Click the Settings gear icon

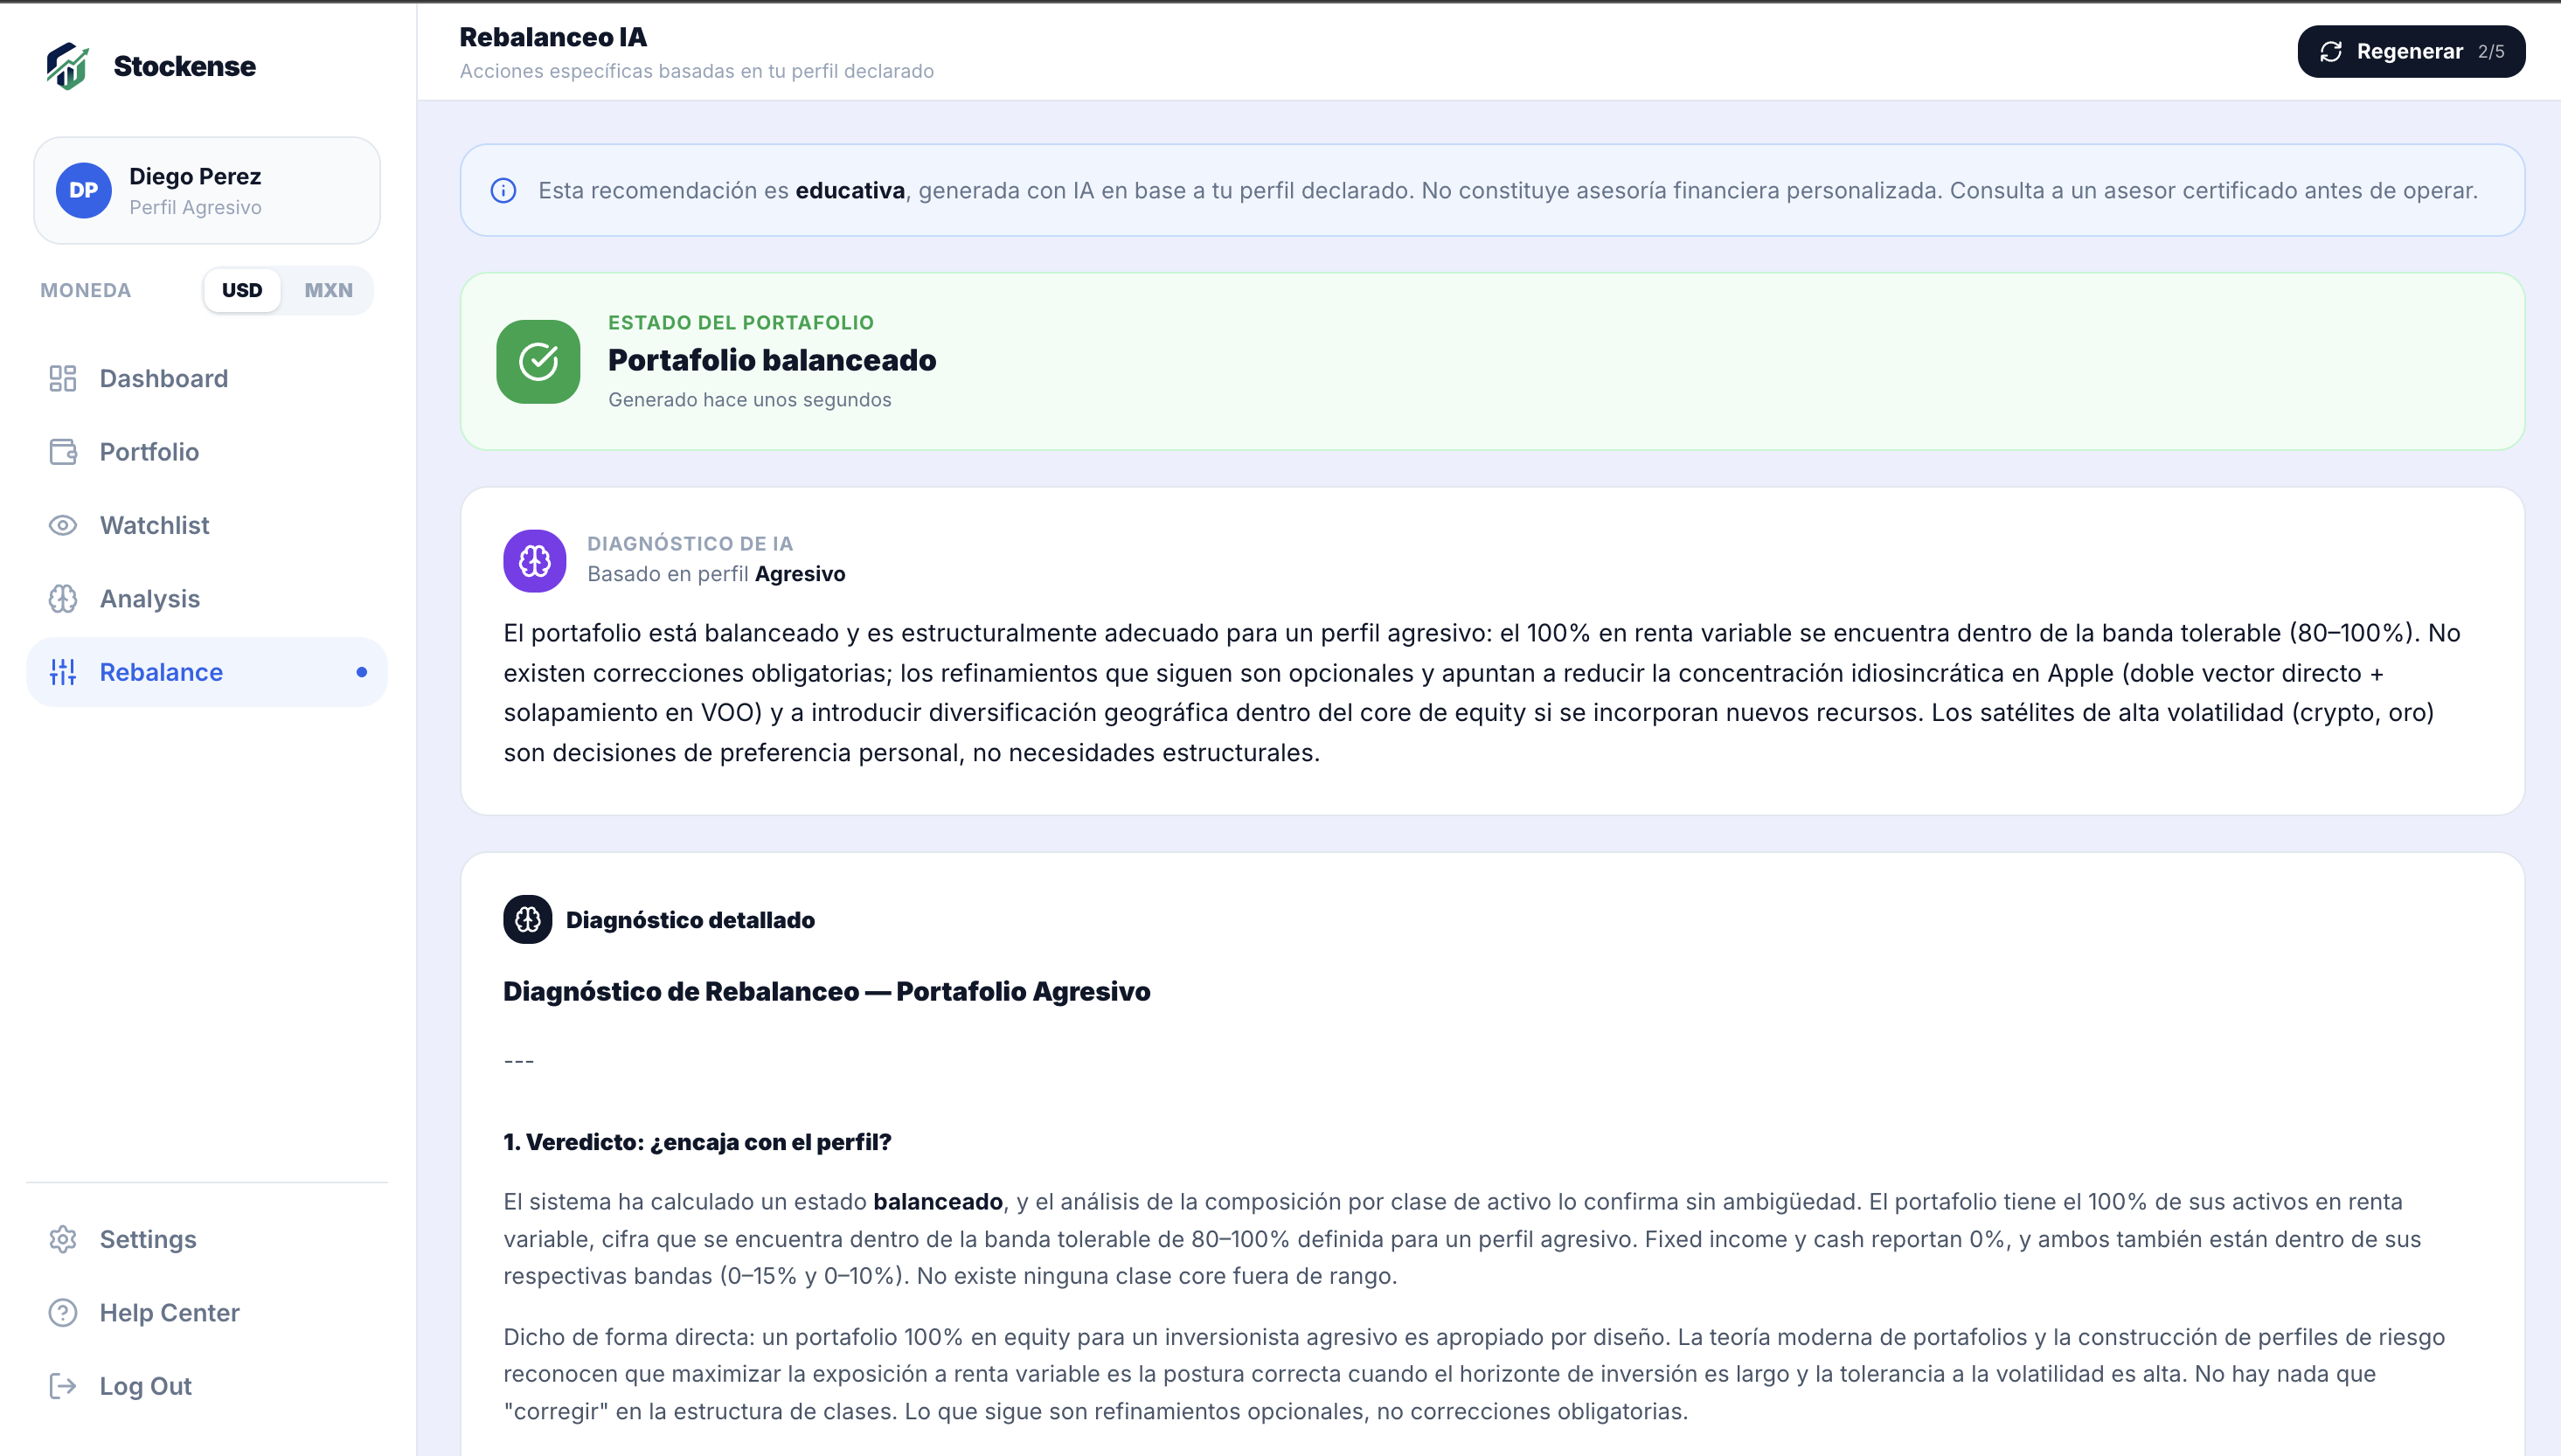tap(63, 1239)
